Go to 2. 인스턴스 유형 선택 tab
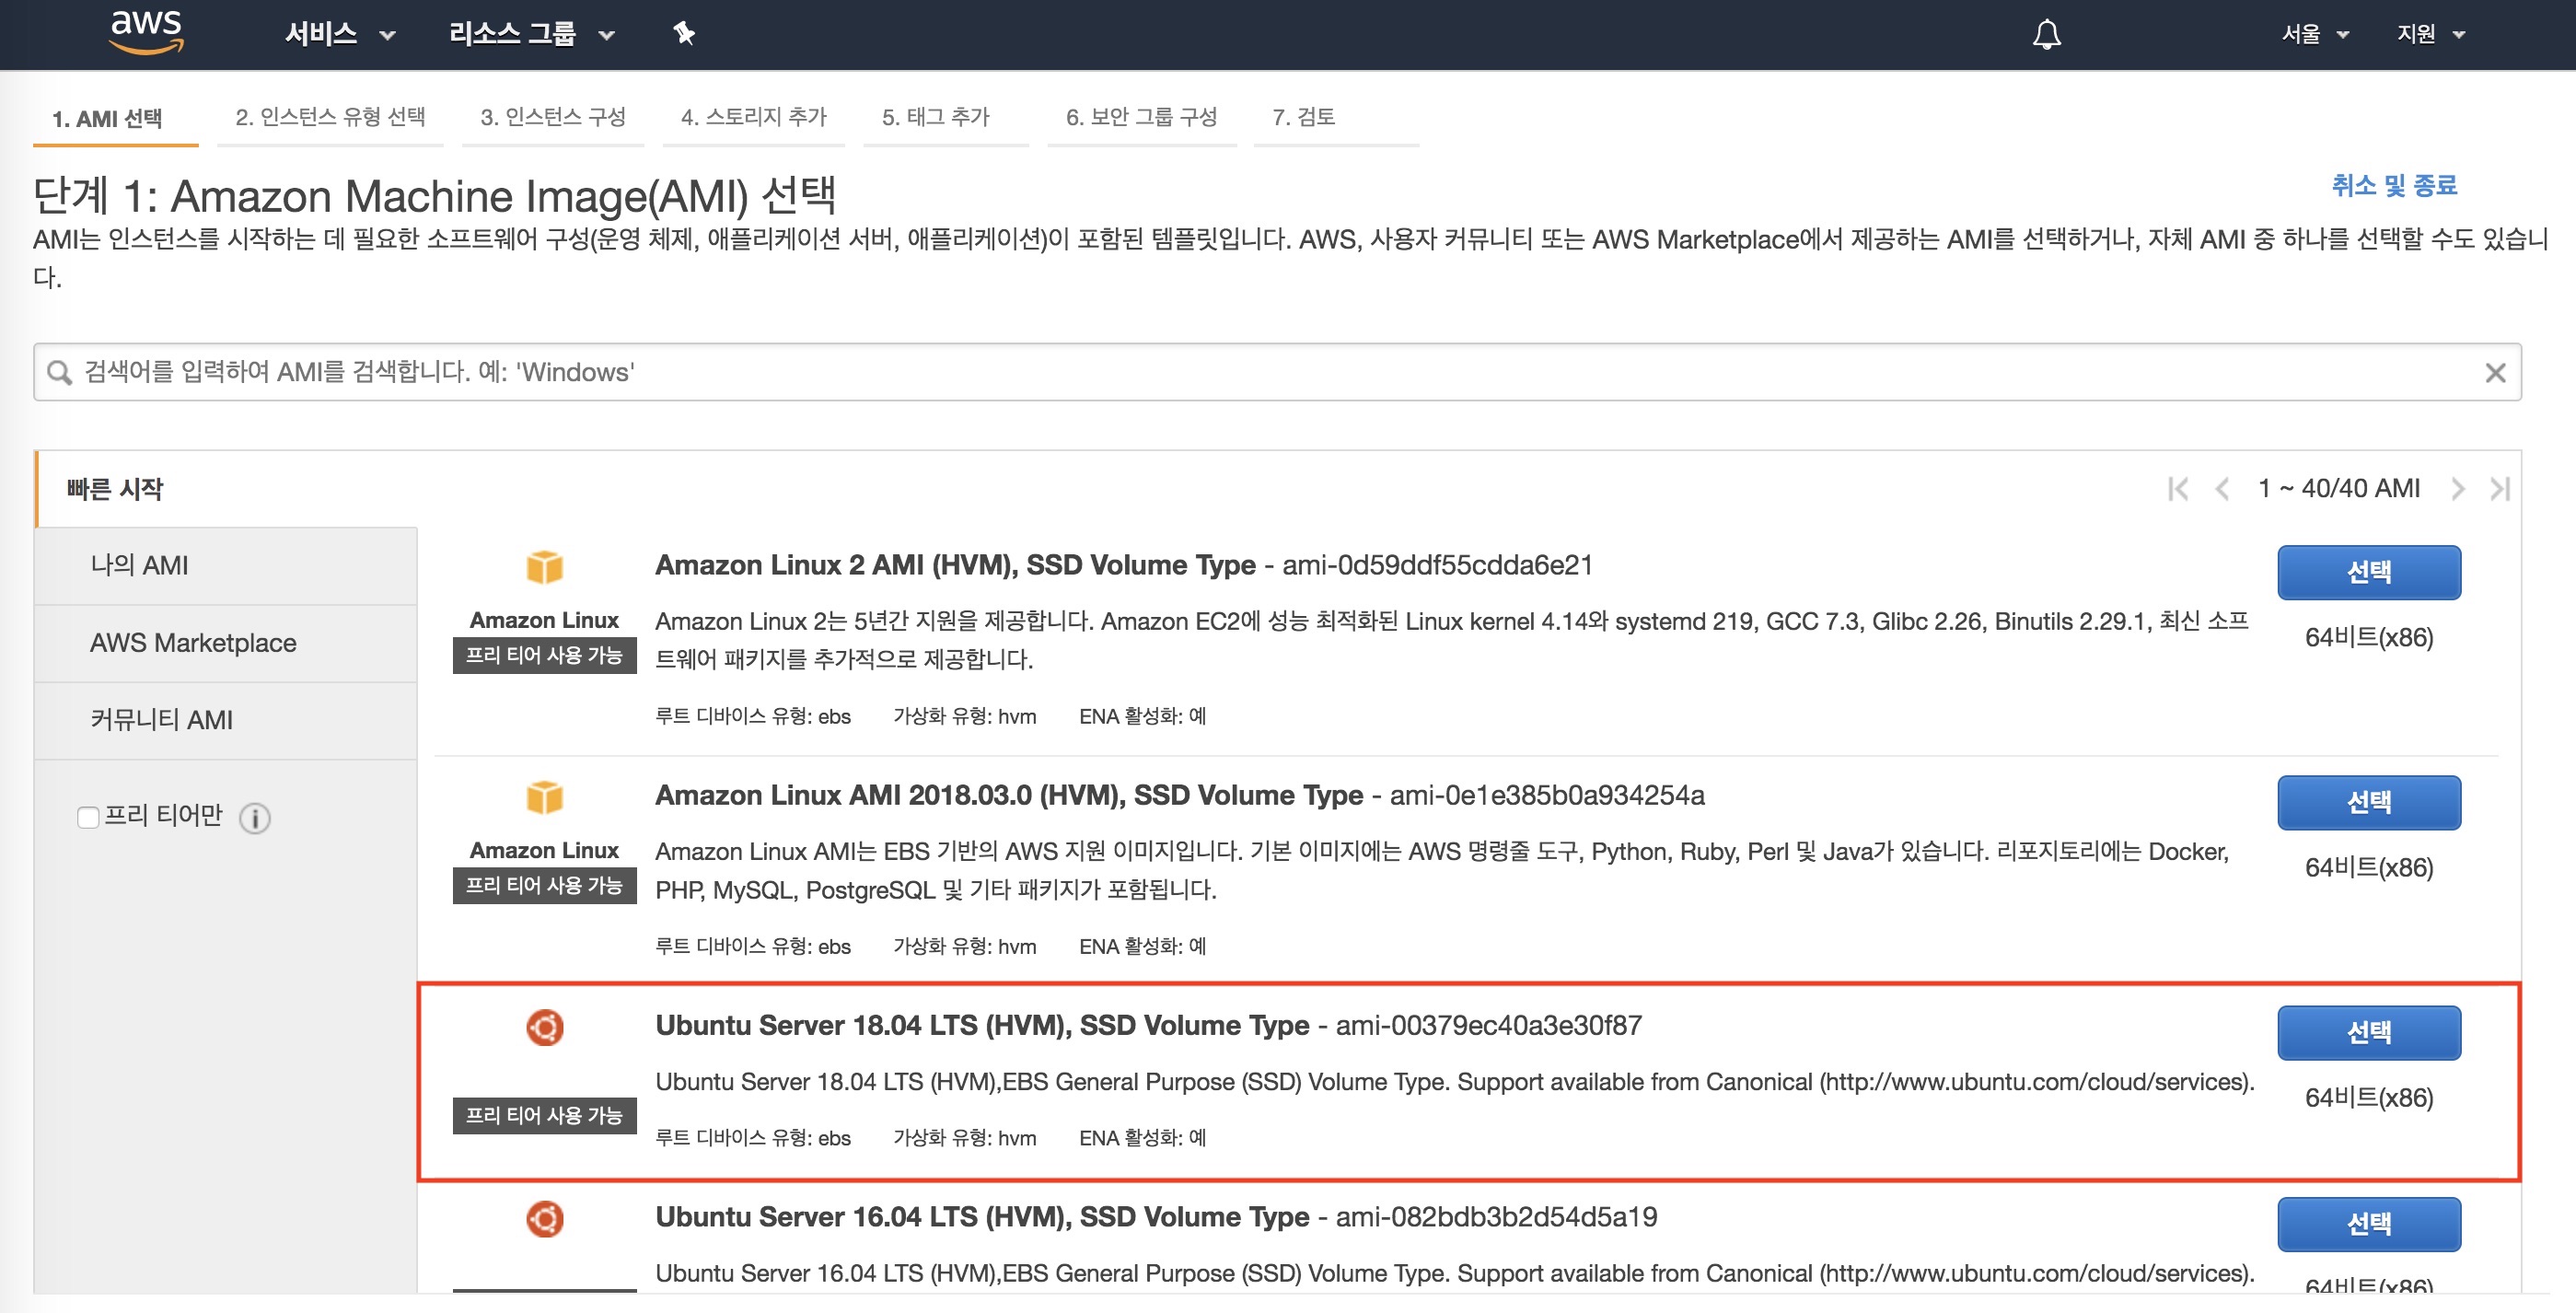Screen dimensions: 2576x1313 (330, 117)
